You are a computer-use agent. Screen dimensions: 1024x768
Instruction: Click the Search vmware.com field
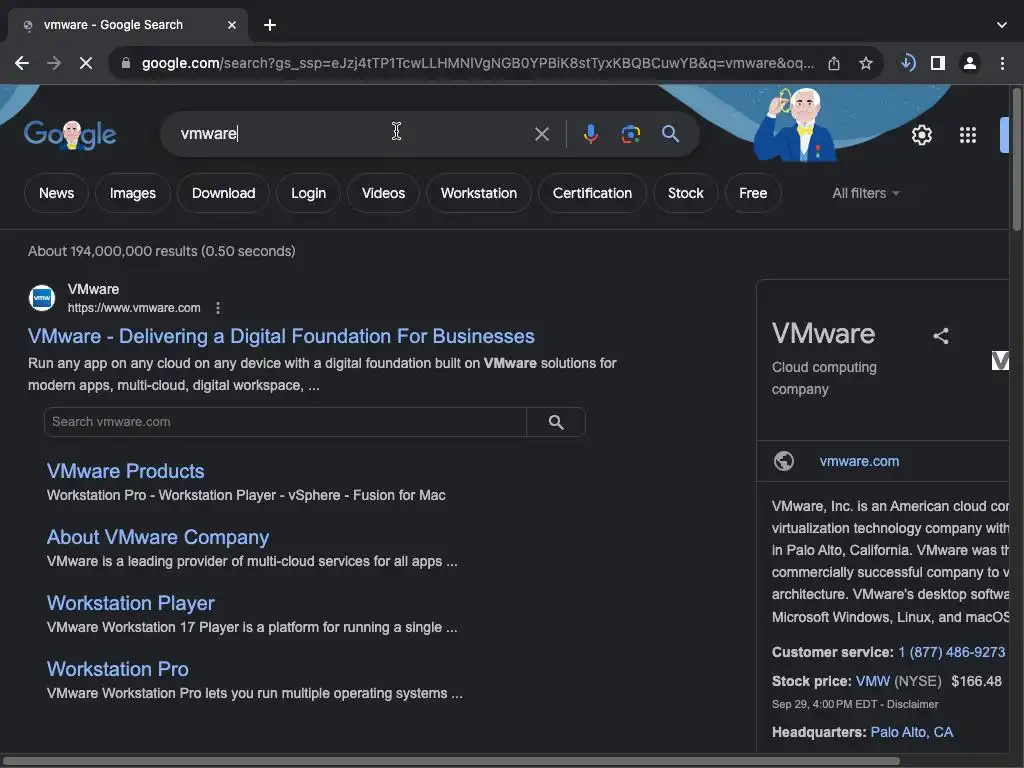[x=285, y=422]
